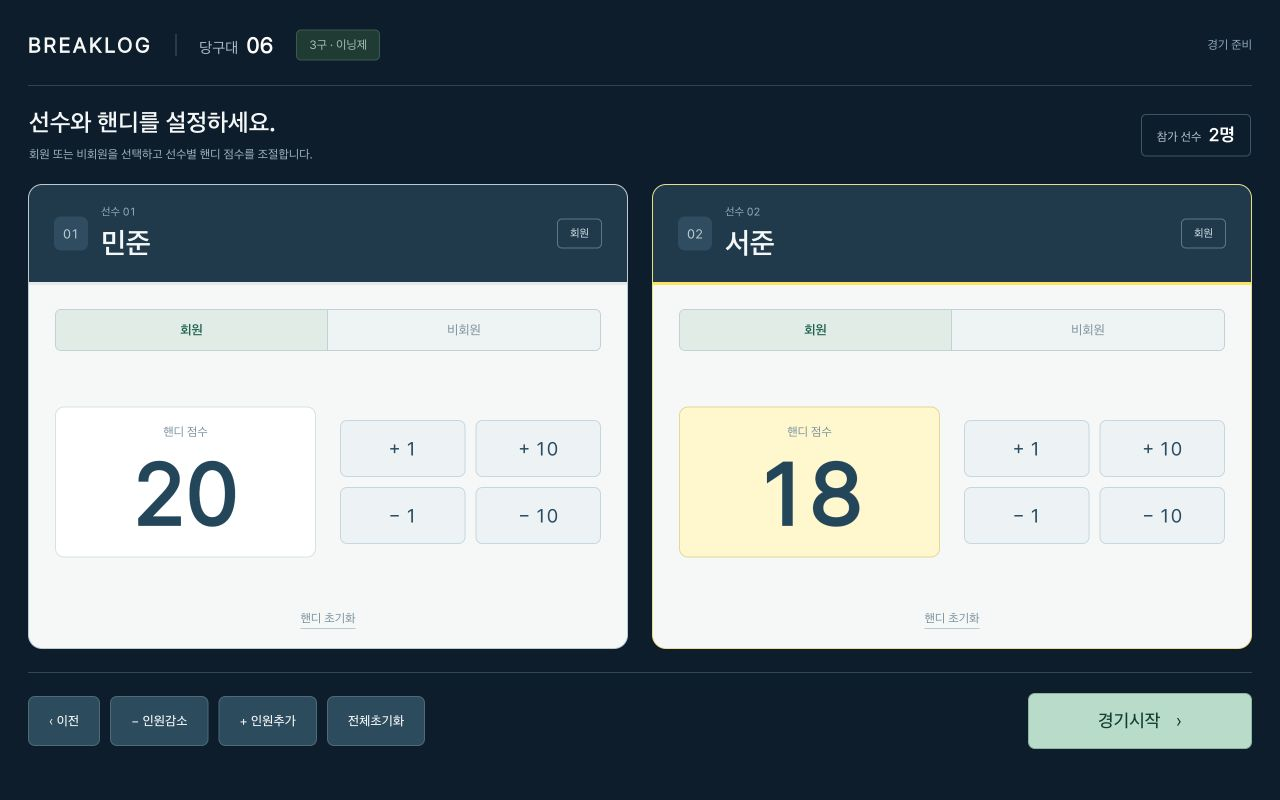Add 10 to 서준's handicap score

(1162, 449)
